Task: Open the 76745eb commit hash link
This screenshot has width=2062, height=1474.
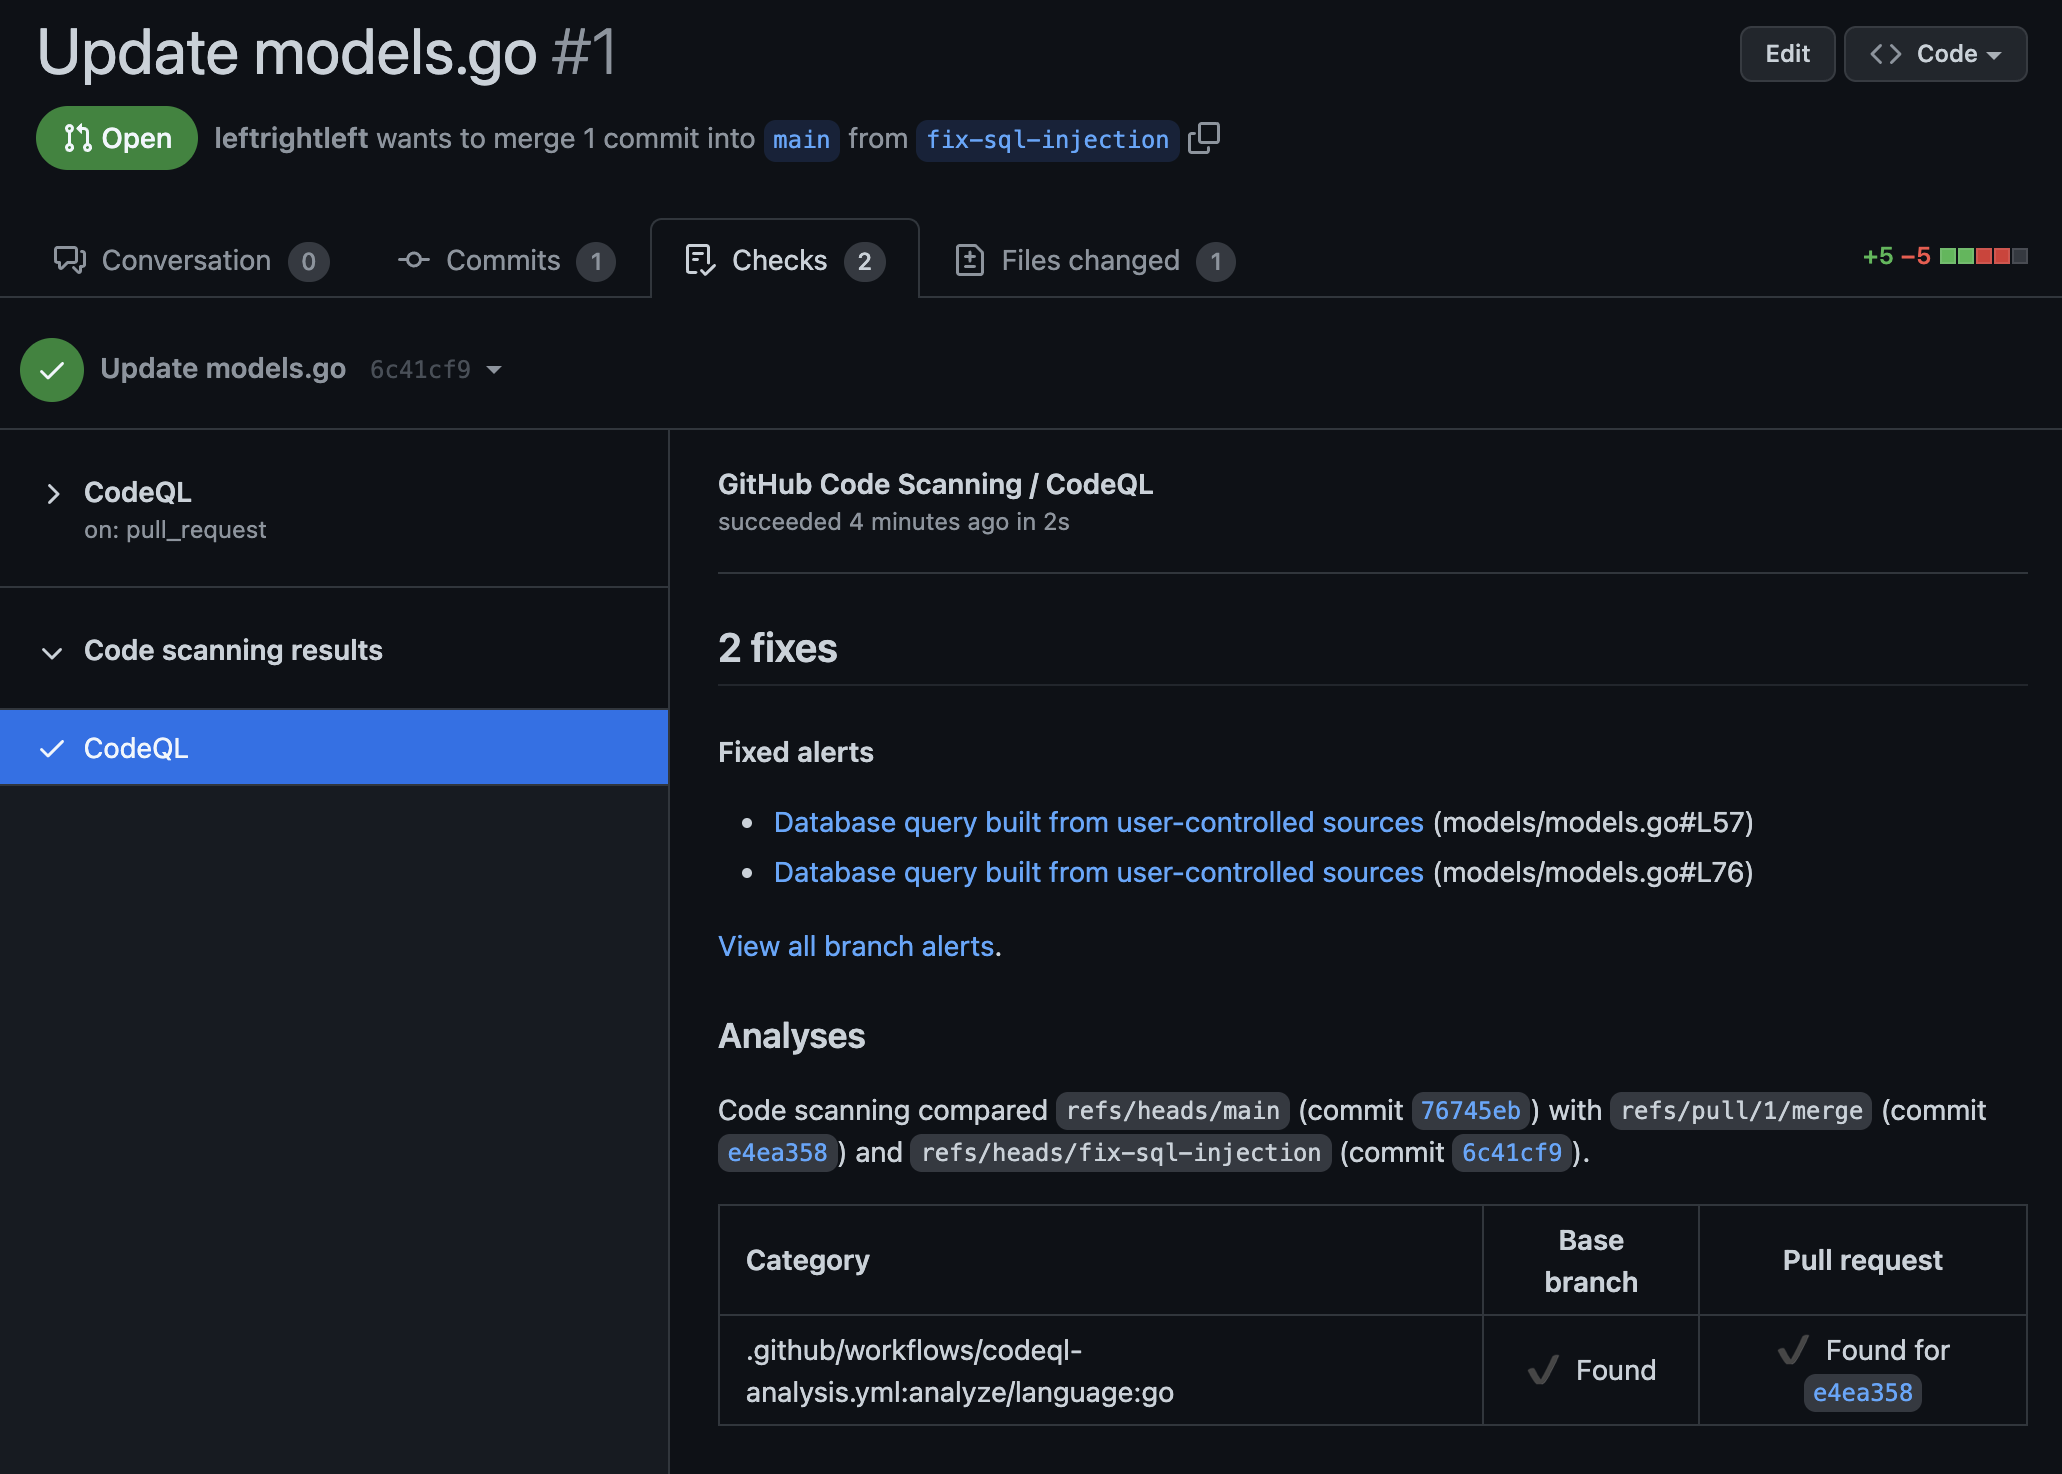Action: [x=1469, y=1110]
